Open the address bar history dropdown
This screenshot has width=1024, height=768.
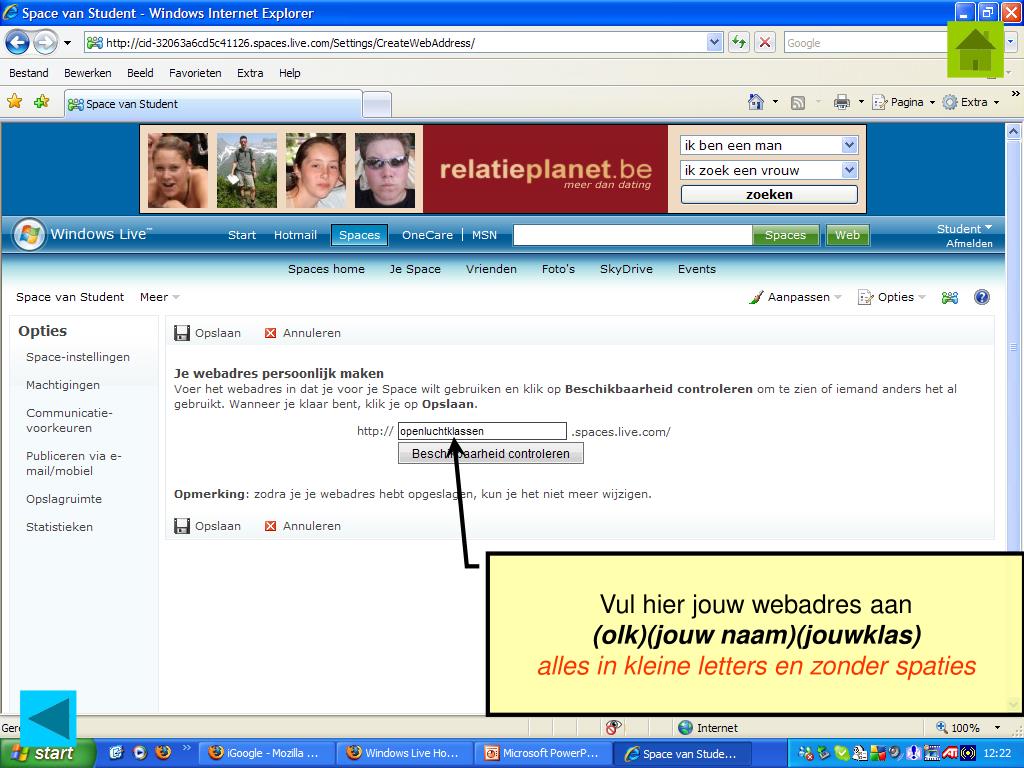[714, 43]
